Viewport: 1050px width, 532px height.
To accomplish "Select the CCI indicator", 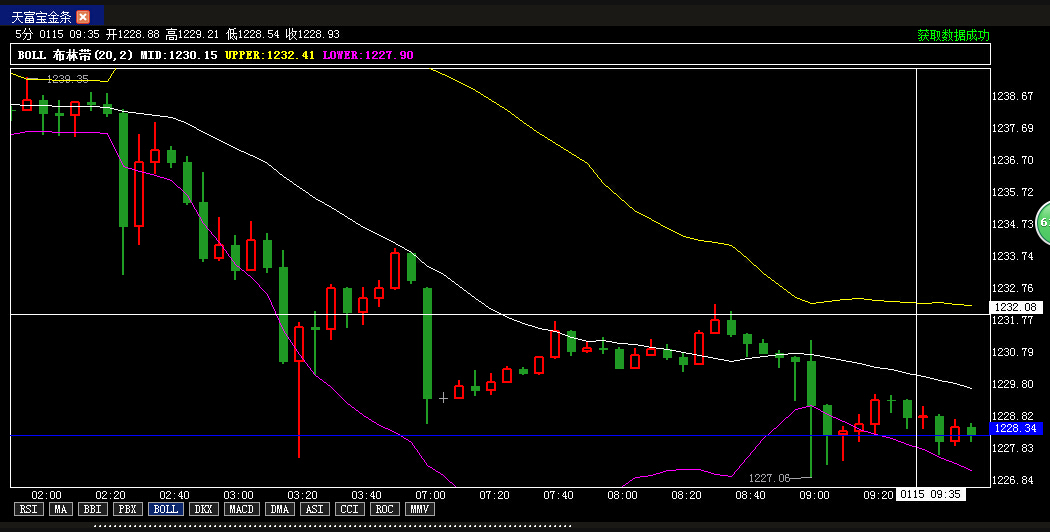I will click(349, 509).
